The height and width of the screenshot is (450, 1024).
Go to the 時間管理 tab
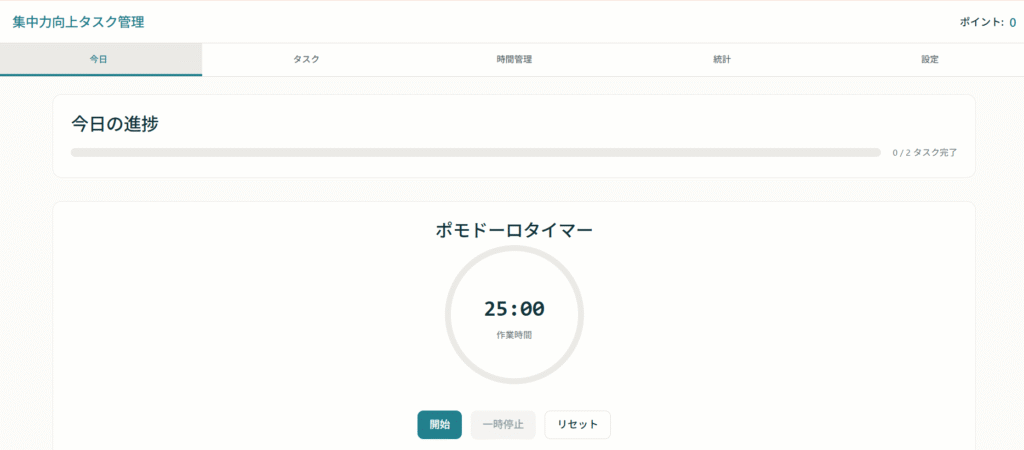513,60
